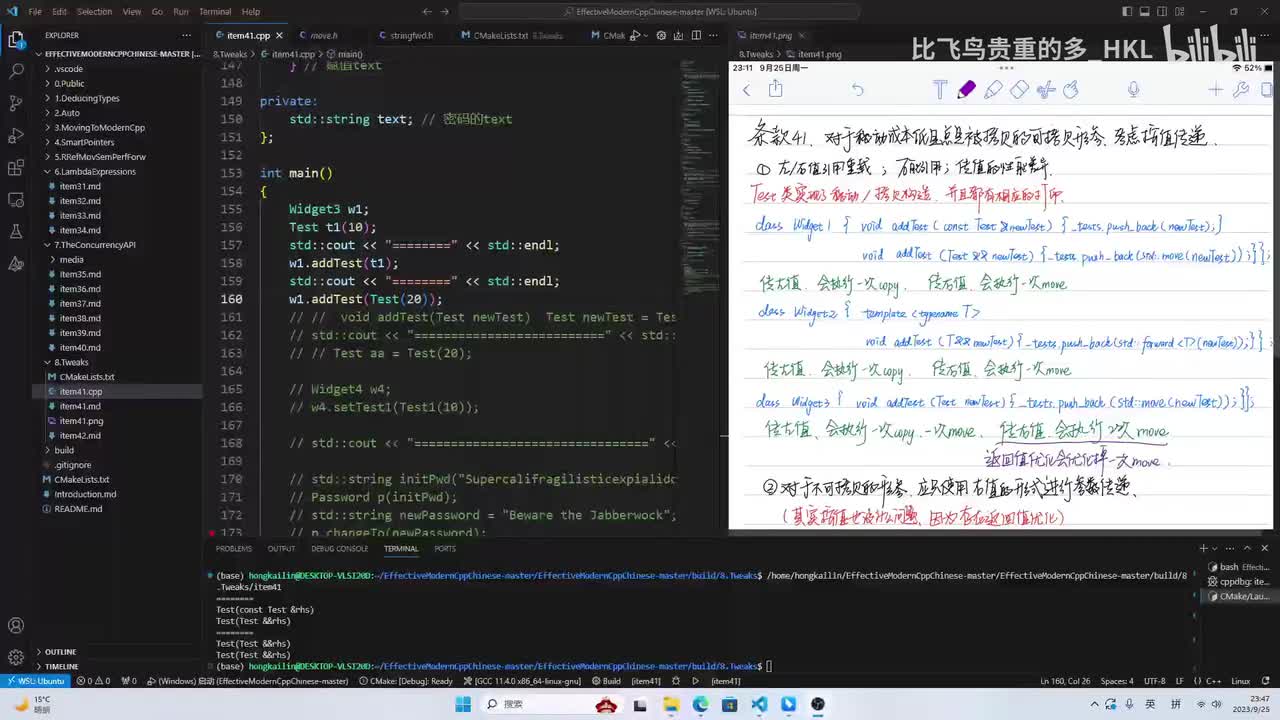1280x720 pixels.
Task: Open the Source Control view
Action: click(x=16, y=103)
